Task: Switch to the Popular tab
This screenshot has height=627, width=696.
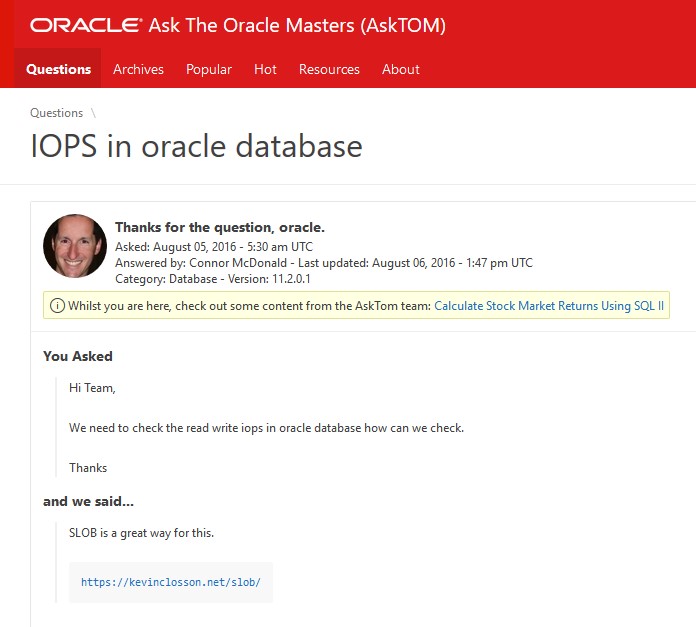Action: tap(209, 69)
